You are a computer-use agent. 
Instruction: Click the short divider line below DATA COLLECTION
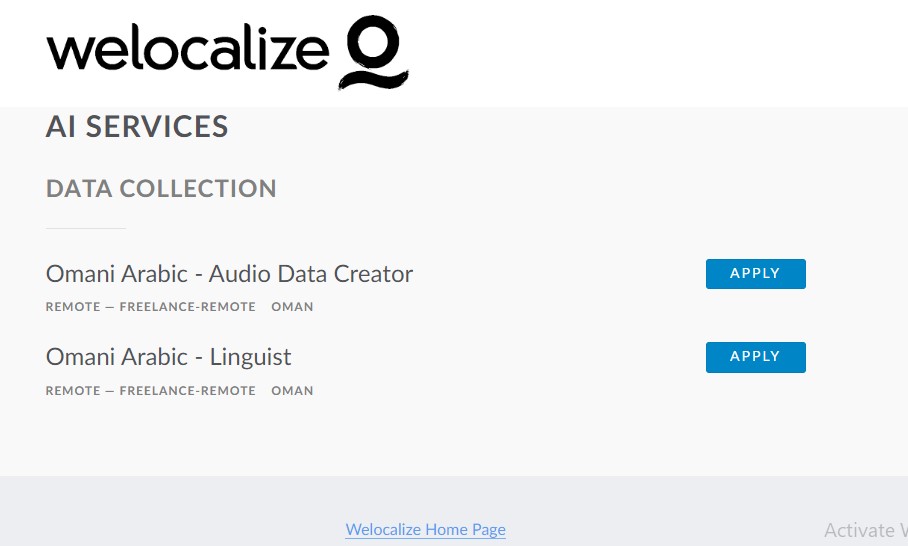point(86,228)
